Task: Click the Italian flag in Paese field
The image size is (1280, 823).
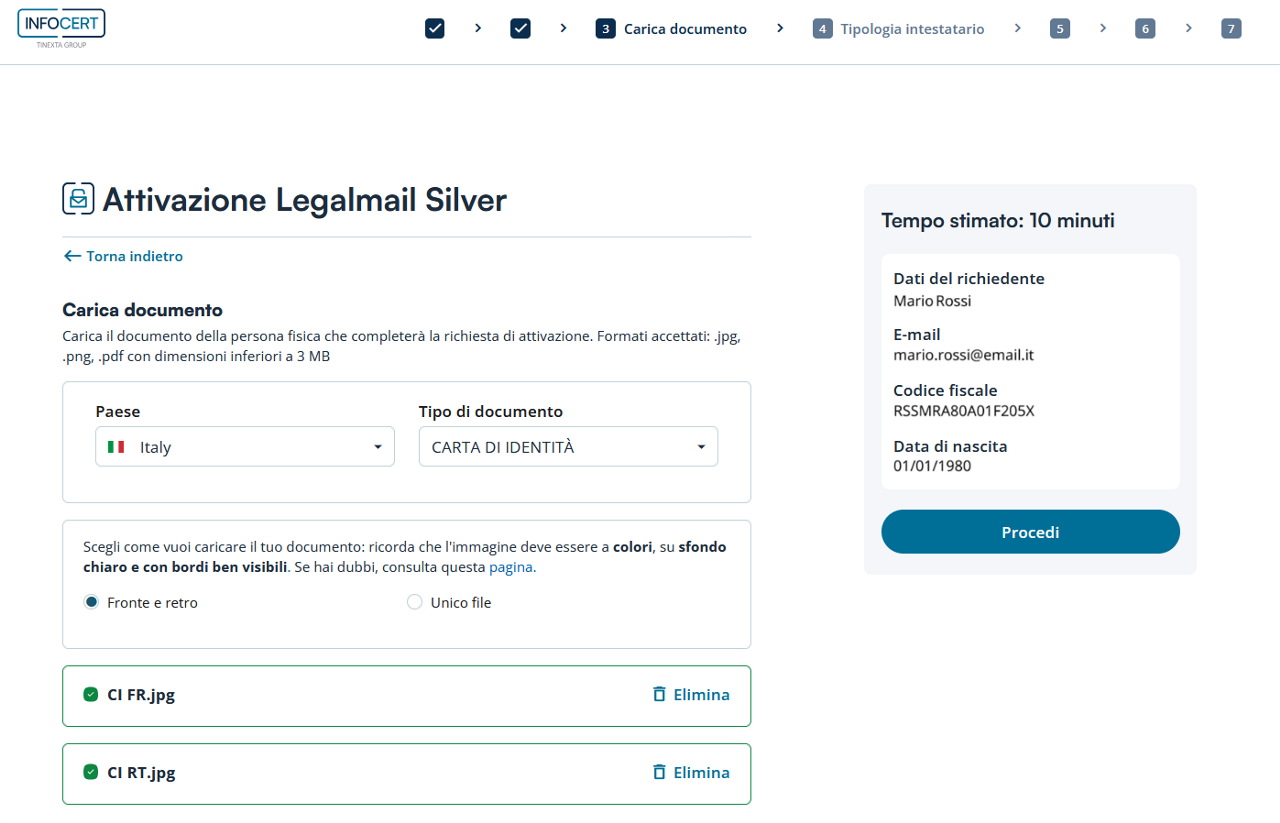Action: (116, 447)
